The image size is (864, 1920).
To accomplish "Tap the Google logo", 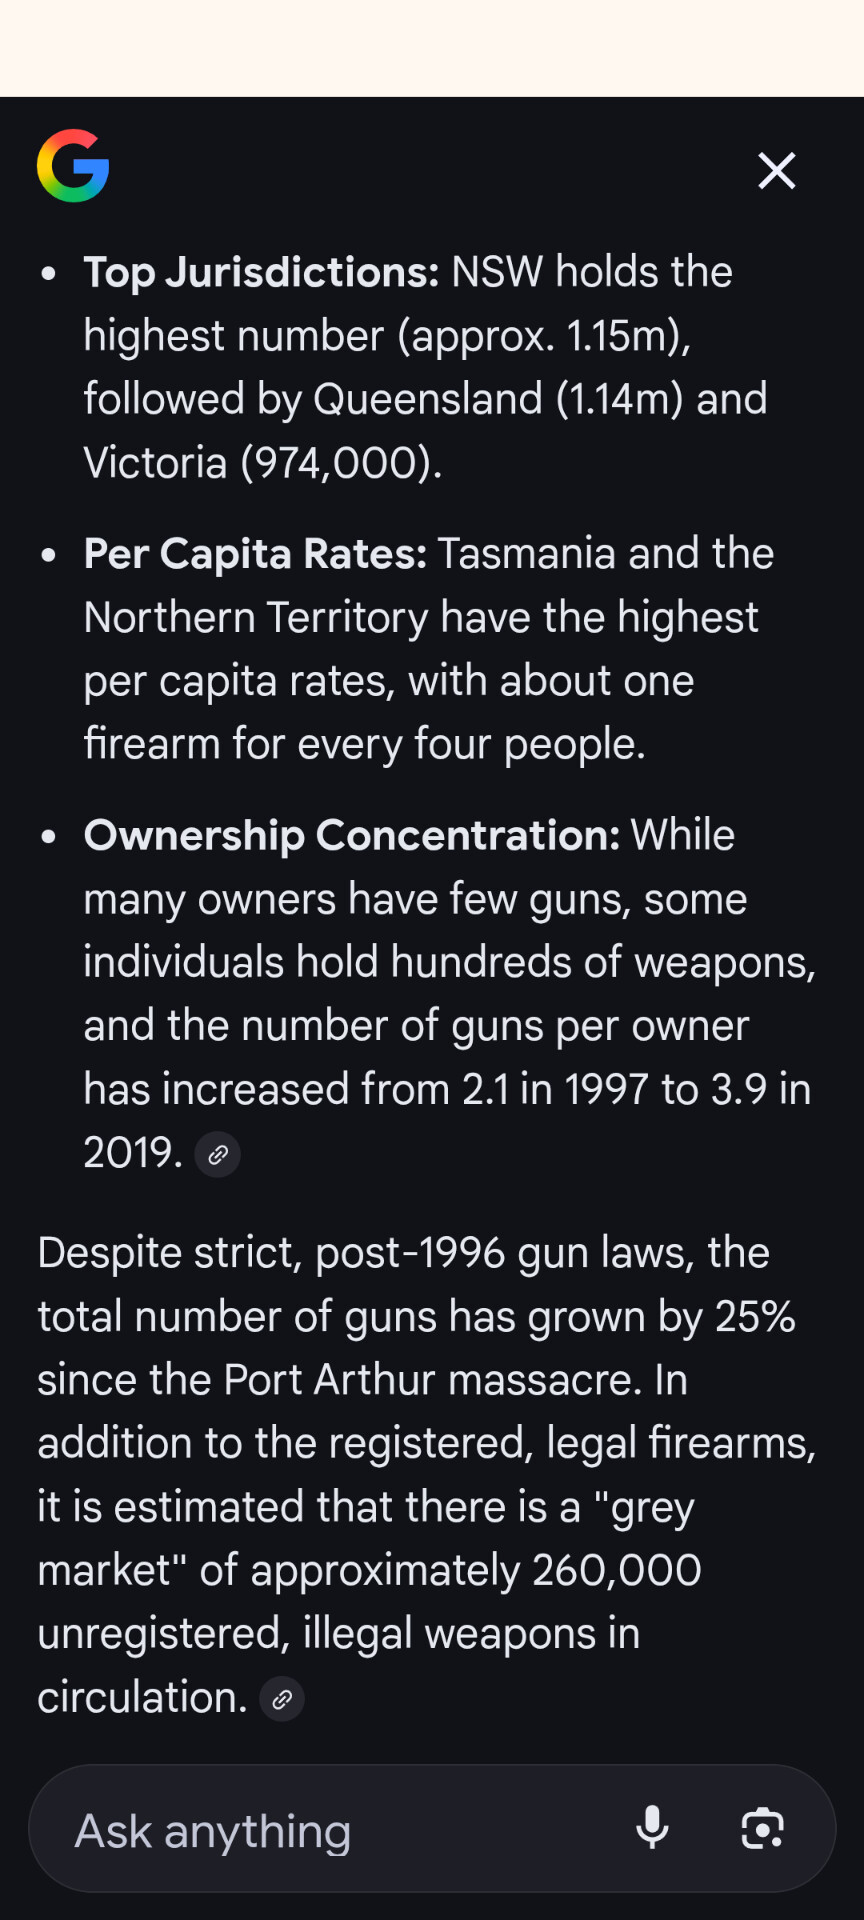I will click(x=73, y=166).
